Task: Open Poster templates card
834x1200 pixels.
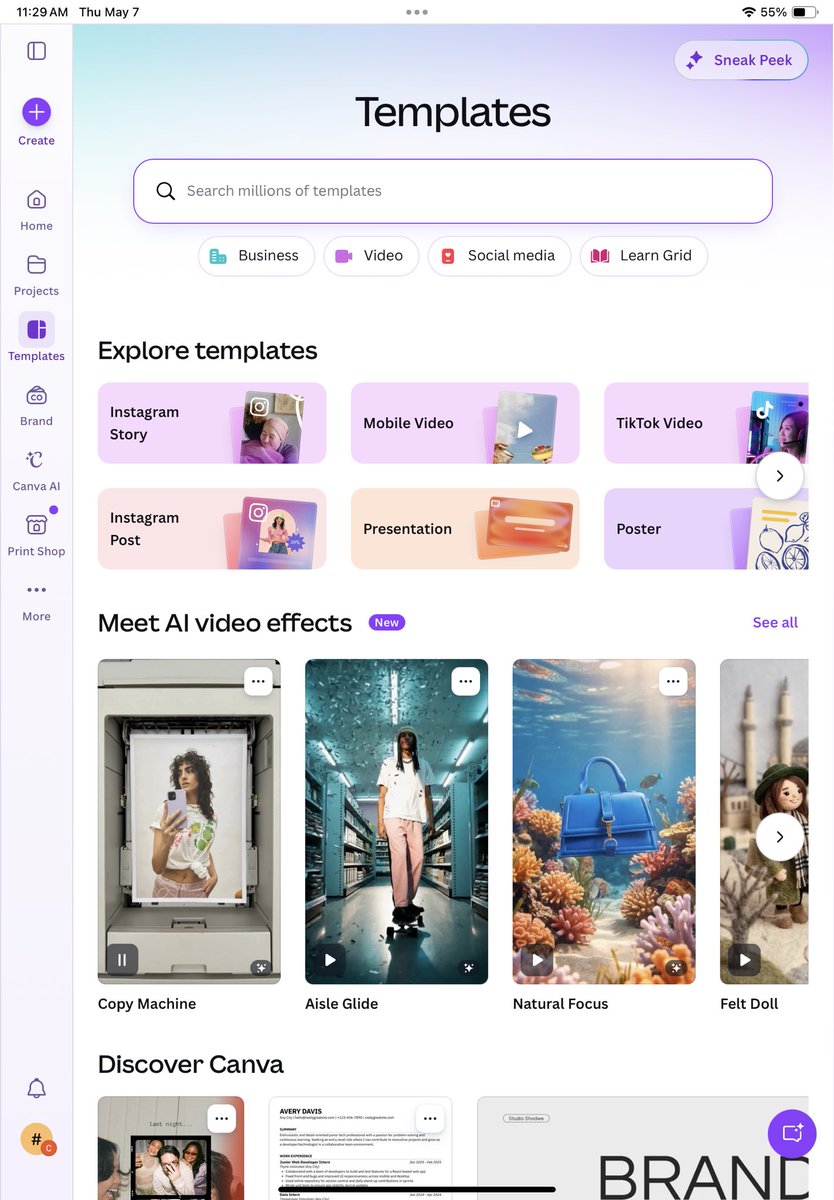Action: coord(705,529)
